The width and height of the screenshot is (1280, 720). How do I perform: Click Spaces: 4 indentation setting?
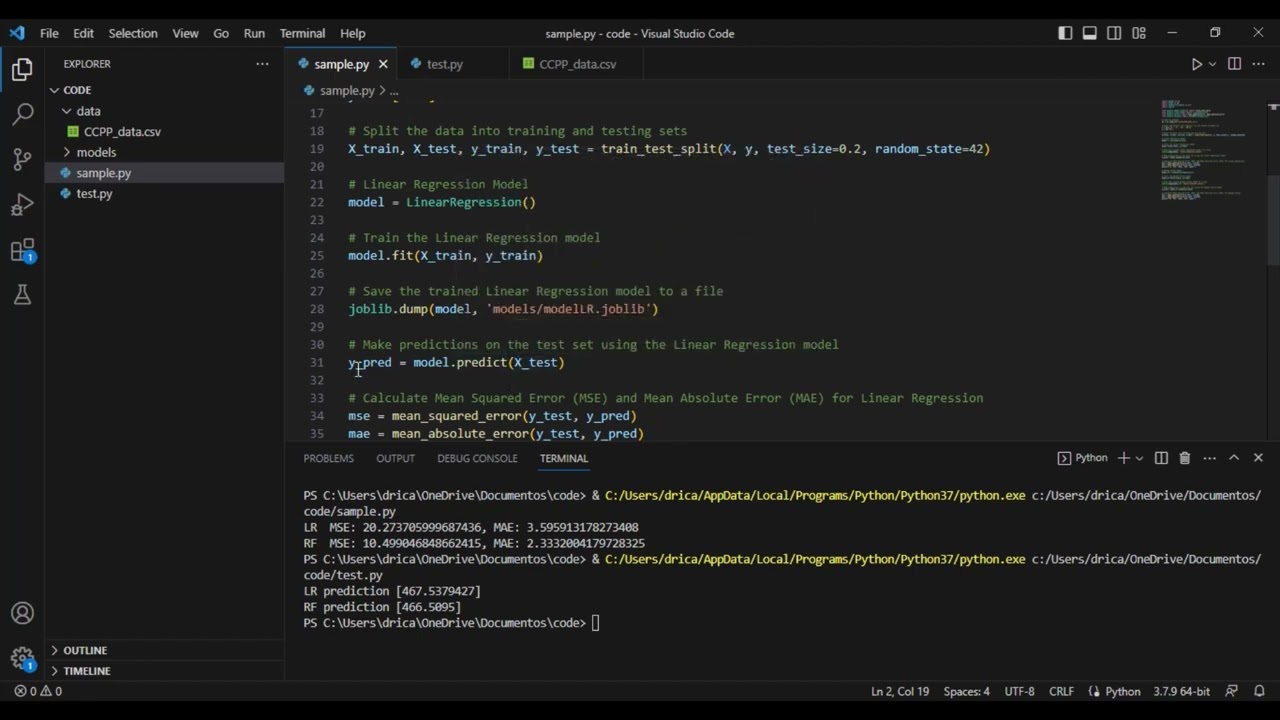966,691
